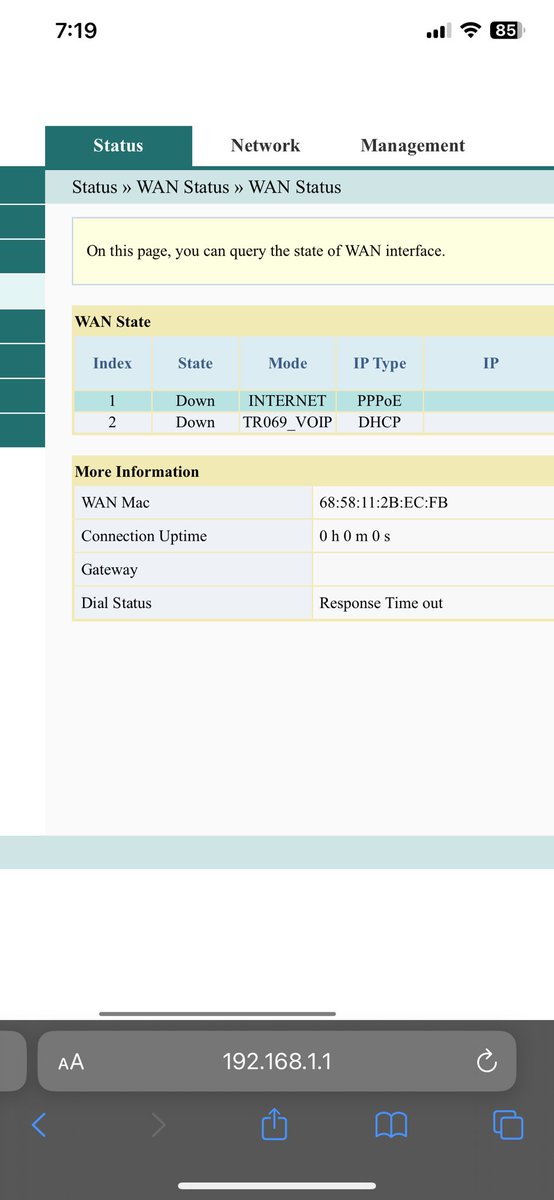Viewport: 554px width, 1200px height.
Task: Click the More Information section heading
Action: (137, 472)
